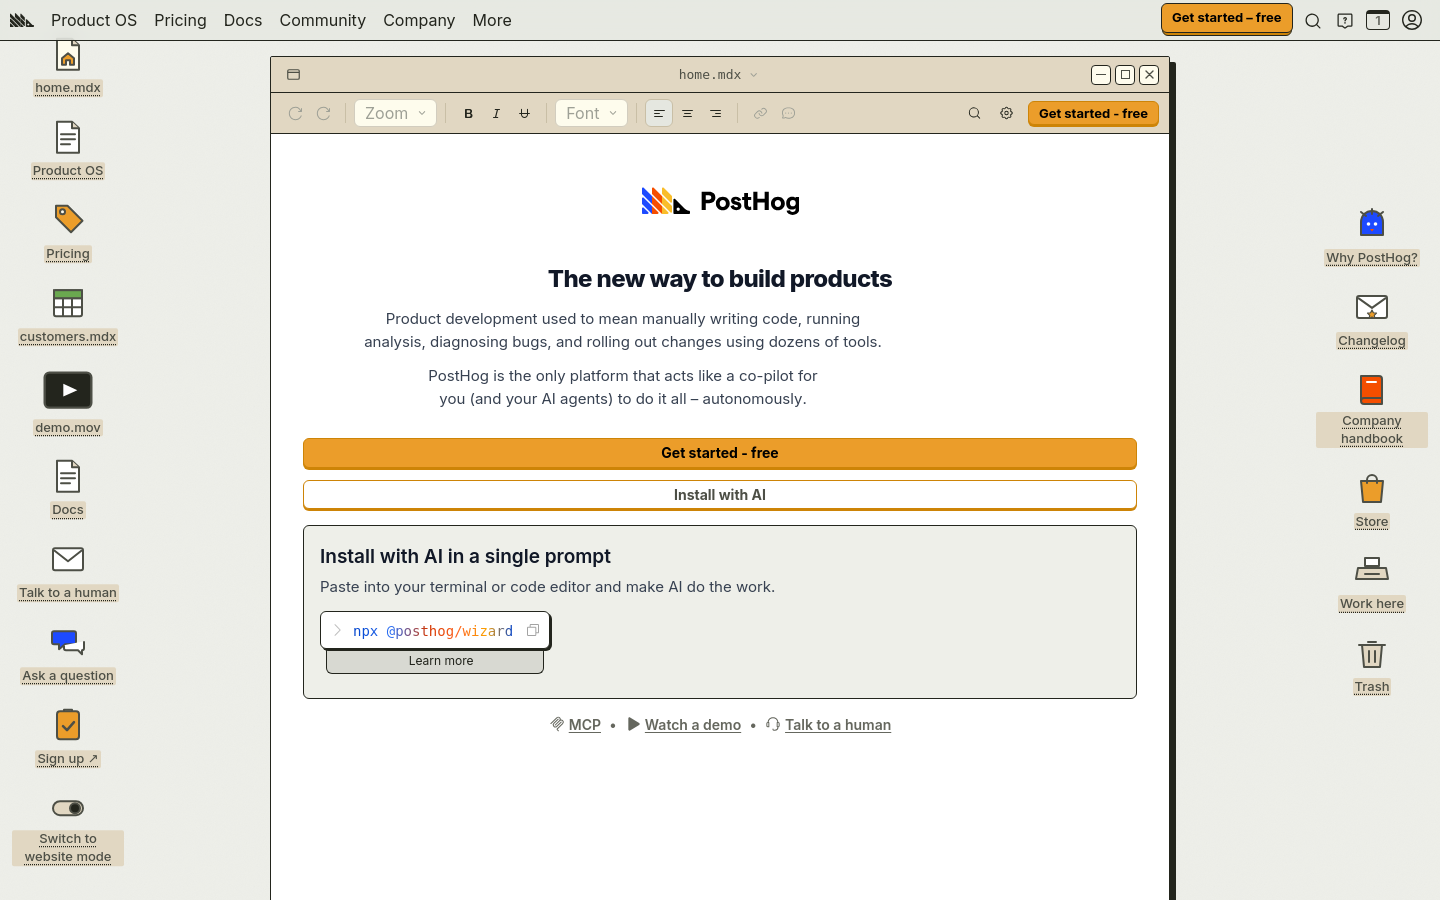The height and width of the screenshot is (900, 1440).
Task: Open the More menu
Action: coord(492,20)
